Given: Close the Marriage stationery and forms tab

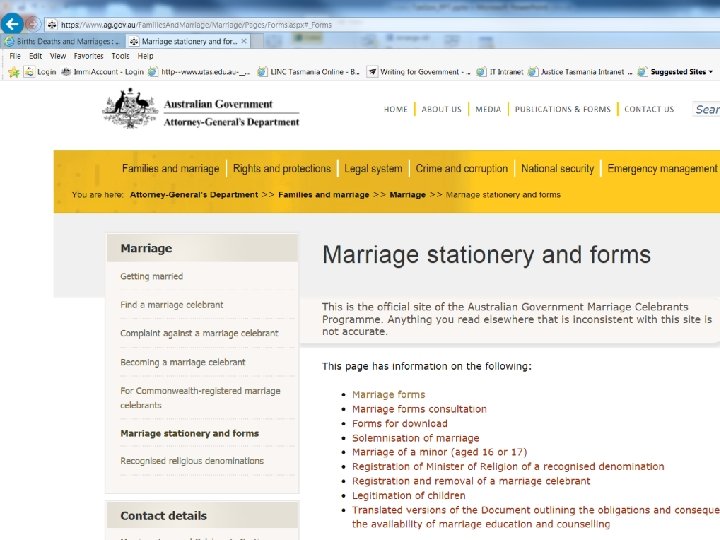Looking at the screenshot, I should click(x=244, y=41).
